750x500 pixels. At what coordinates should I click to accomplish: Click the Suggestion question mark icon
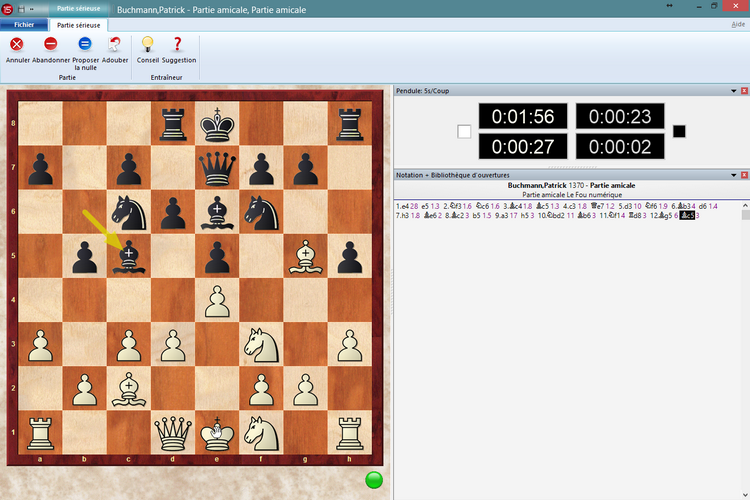pos(178,44)
